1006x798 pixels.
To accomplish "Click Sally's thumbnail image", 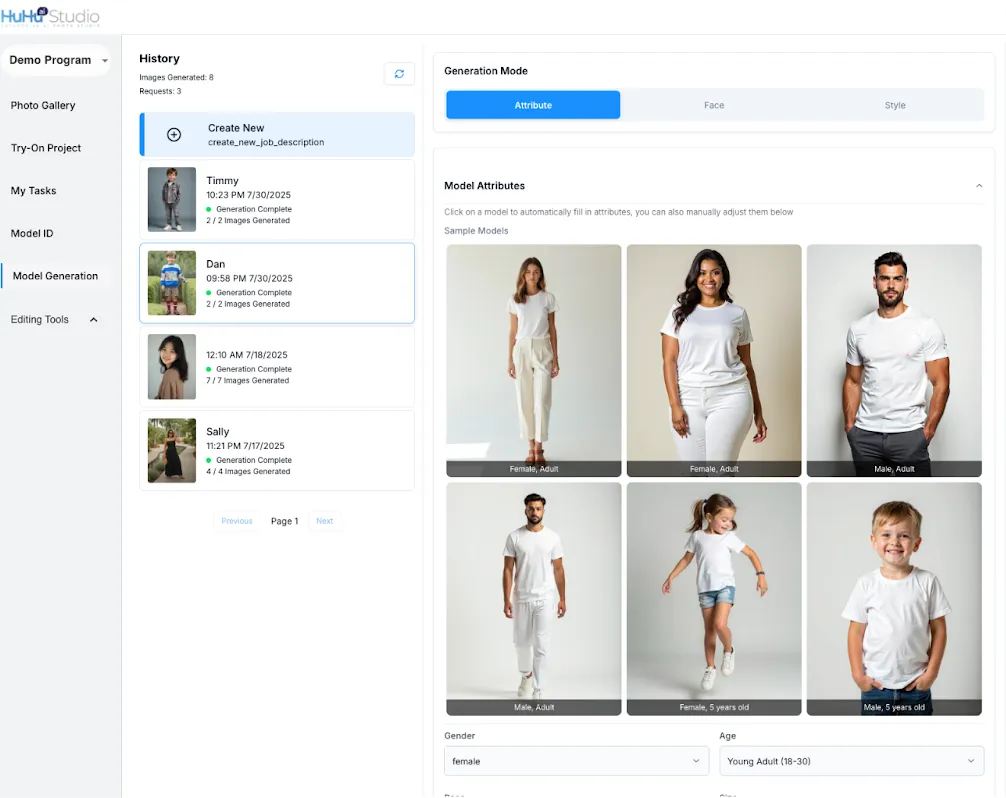I will (x=172, y=450).
